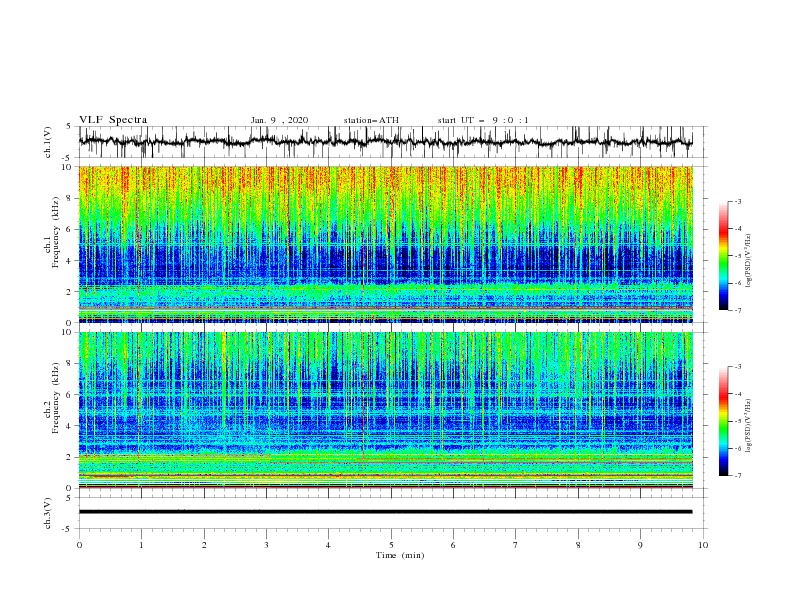Select the "start UT = 9 : 0 : 1" text
The image size is (792, 612).
(x=483, y=120)
